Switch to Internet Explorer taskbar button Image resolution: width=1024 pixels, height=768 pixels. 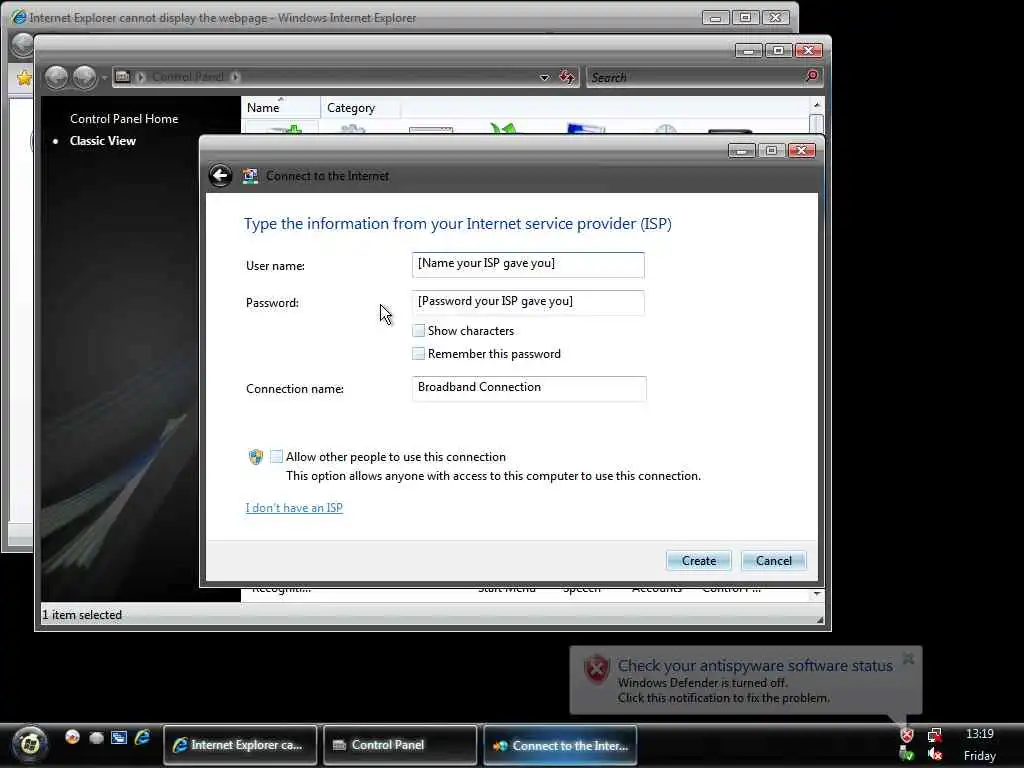point(240,744)
